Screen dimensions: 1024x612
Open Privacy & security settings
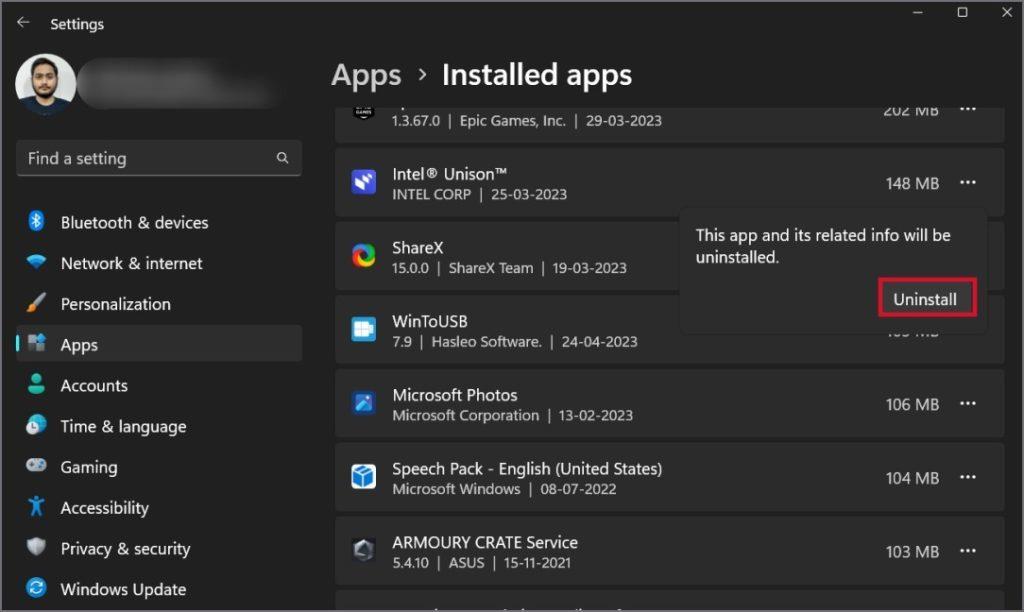[x=159, y=549]
